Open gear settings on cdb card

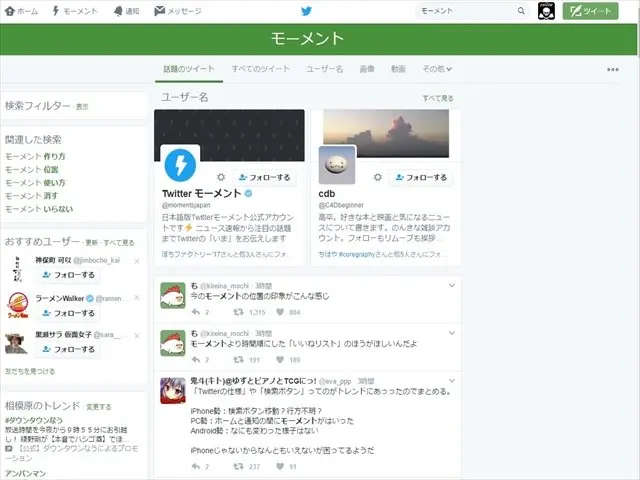click(378, 177)
